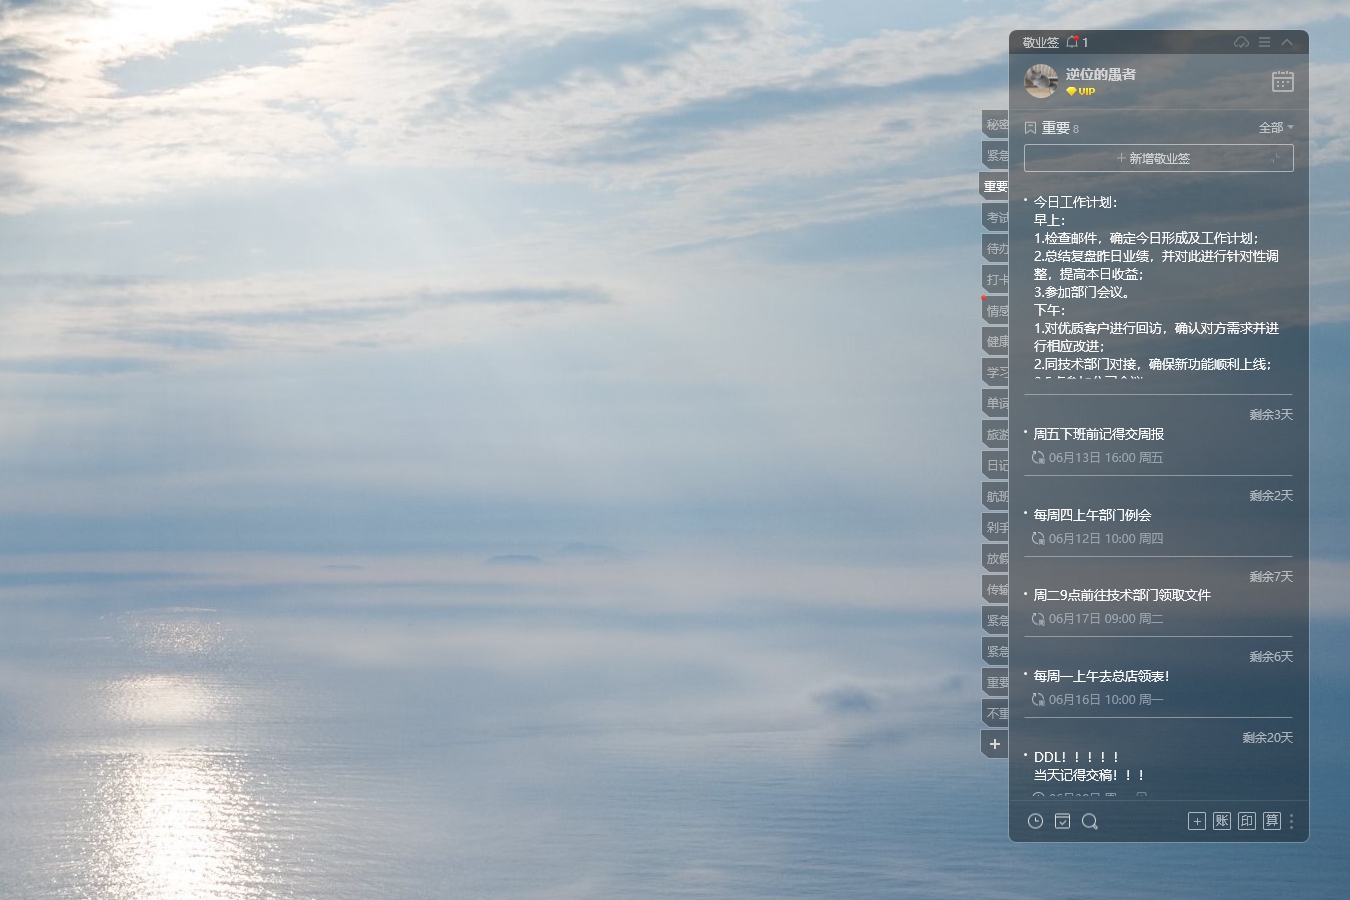Click the expand corner icon in 新增敬业签 box
1350x900 pixels.
point(1276,158)
